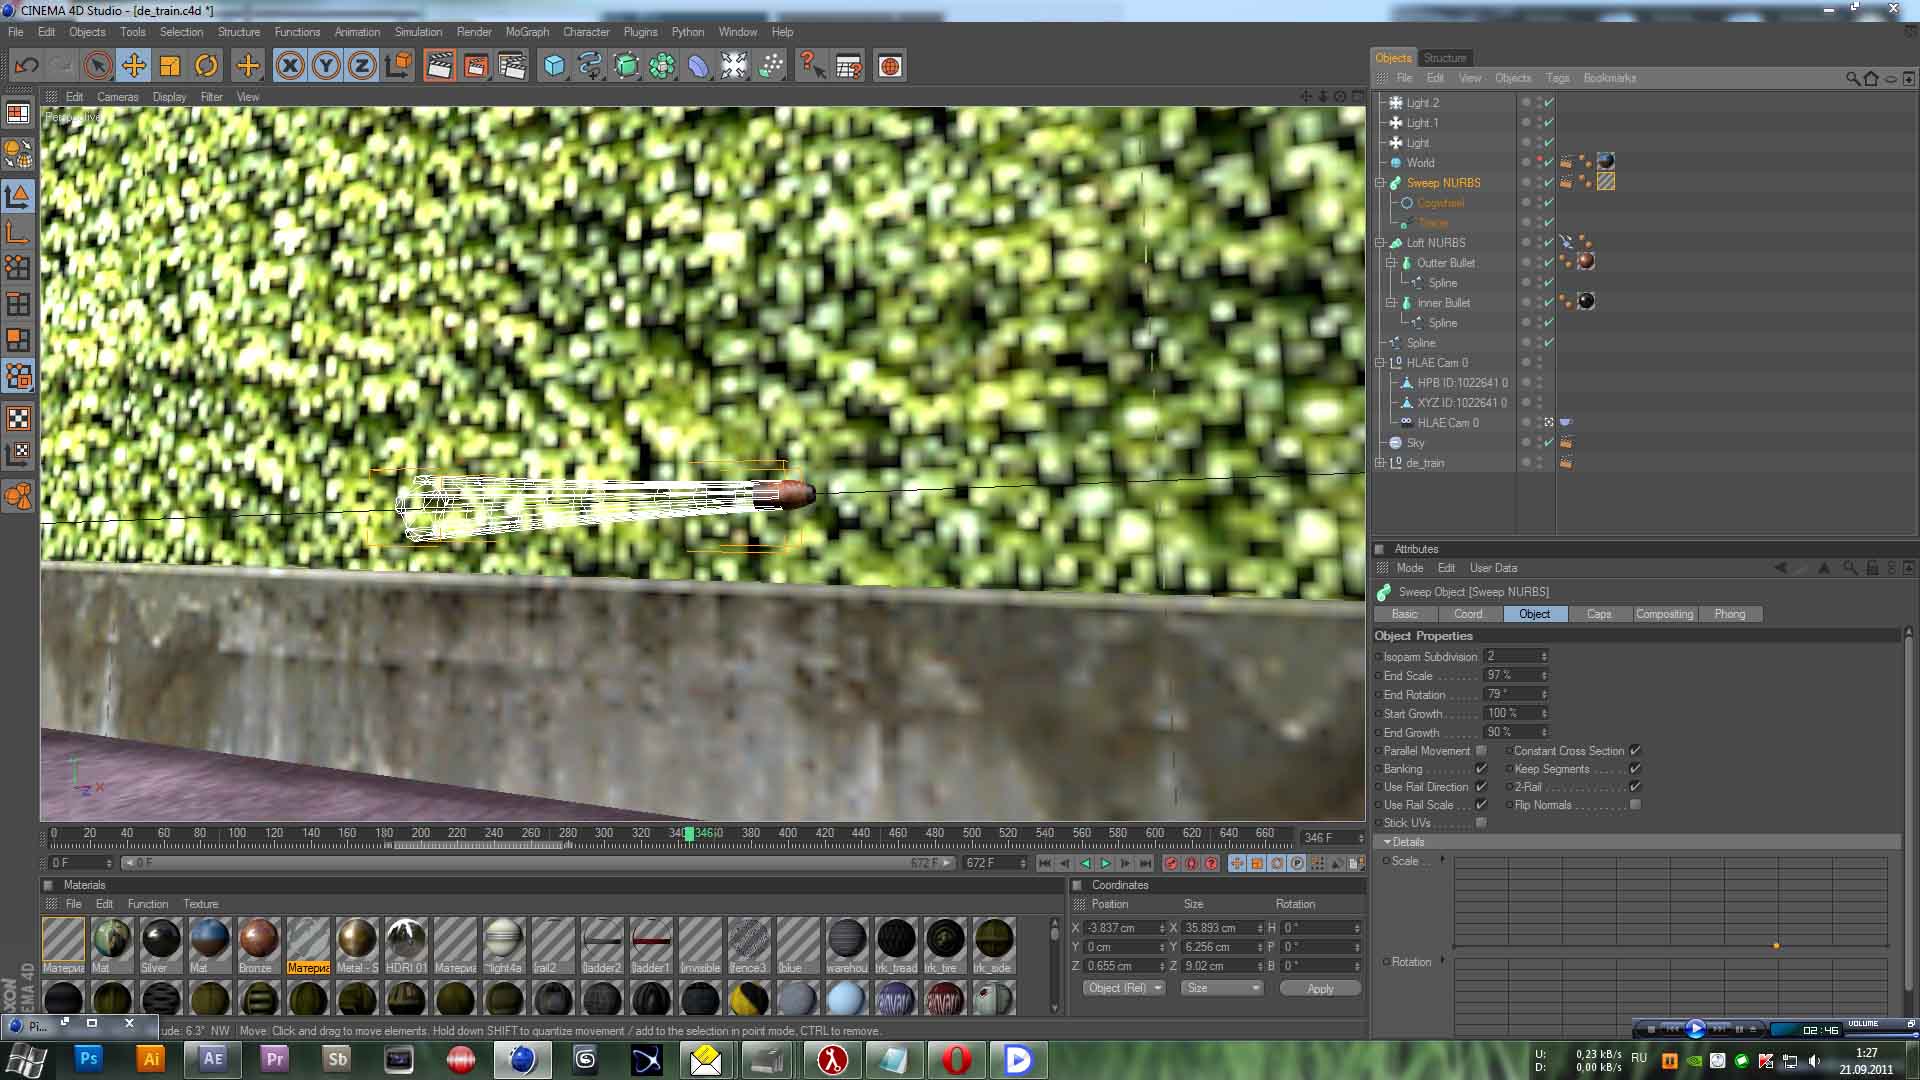Open the Object (Rel) coordinate dropdown
Viewport: 1920px width, 1080px height.
click(1124, 988)
